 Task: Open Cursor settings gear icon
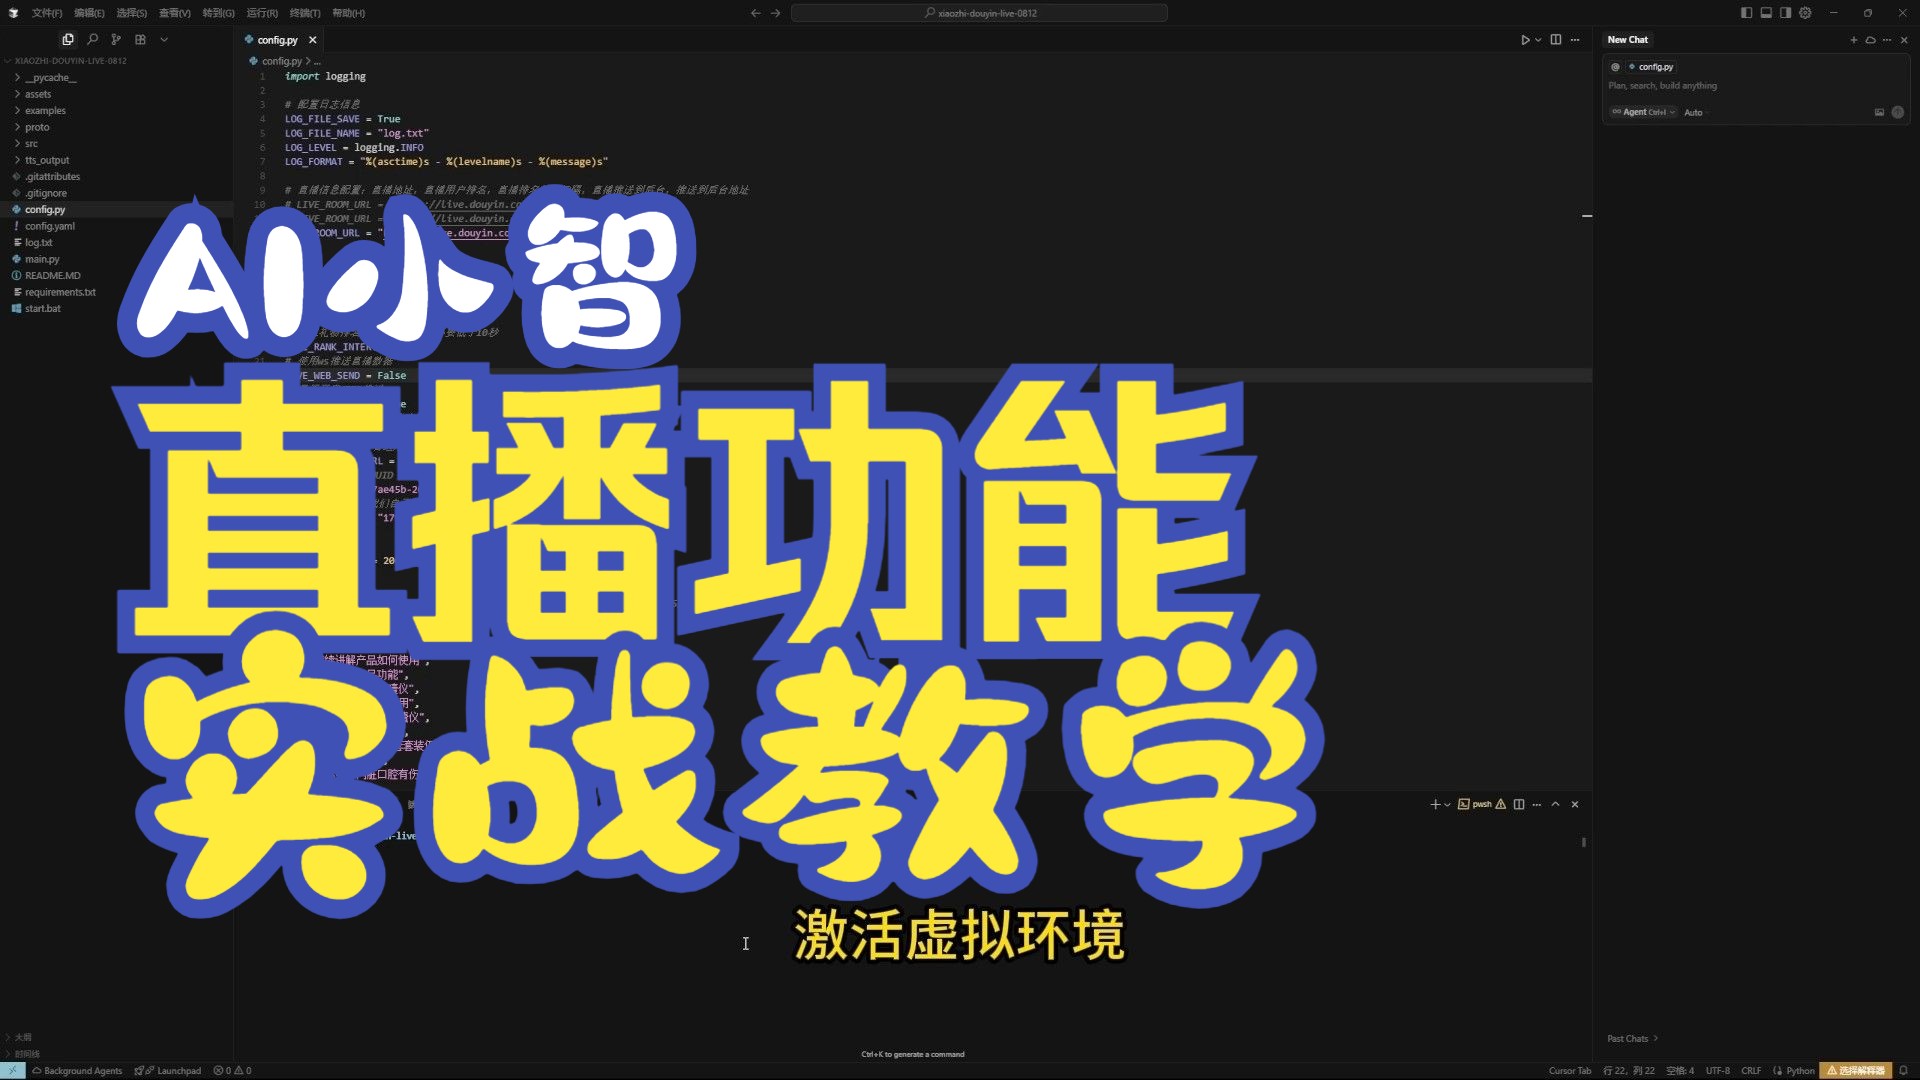[1805, 13]
